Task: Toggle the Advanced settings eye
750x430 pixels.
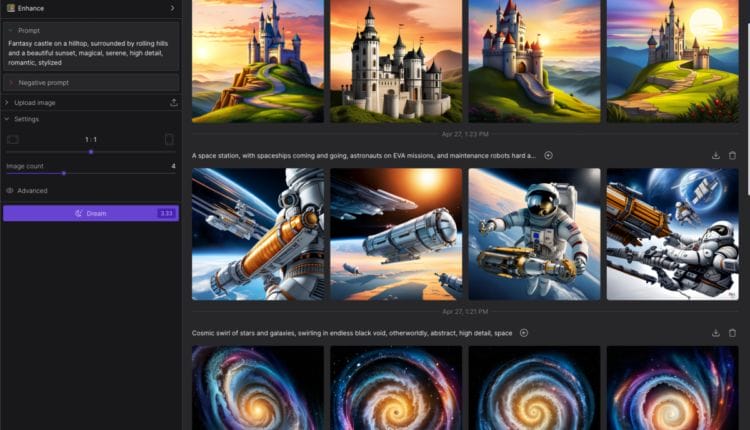Action: click(10, 190)
